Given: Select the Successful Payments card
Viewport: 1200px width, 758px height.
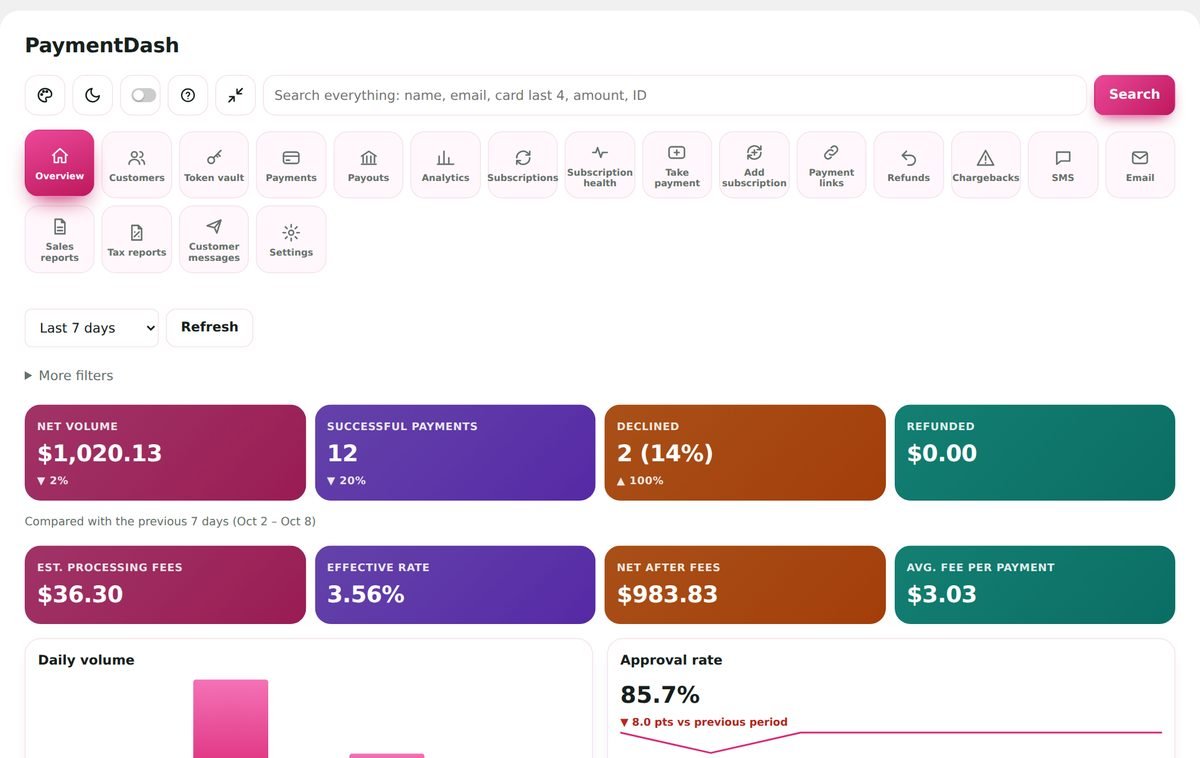Looking at the screenshot, I should point(455,453).
